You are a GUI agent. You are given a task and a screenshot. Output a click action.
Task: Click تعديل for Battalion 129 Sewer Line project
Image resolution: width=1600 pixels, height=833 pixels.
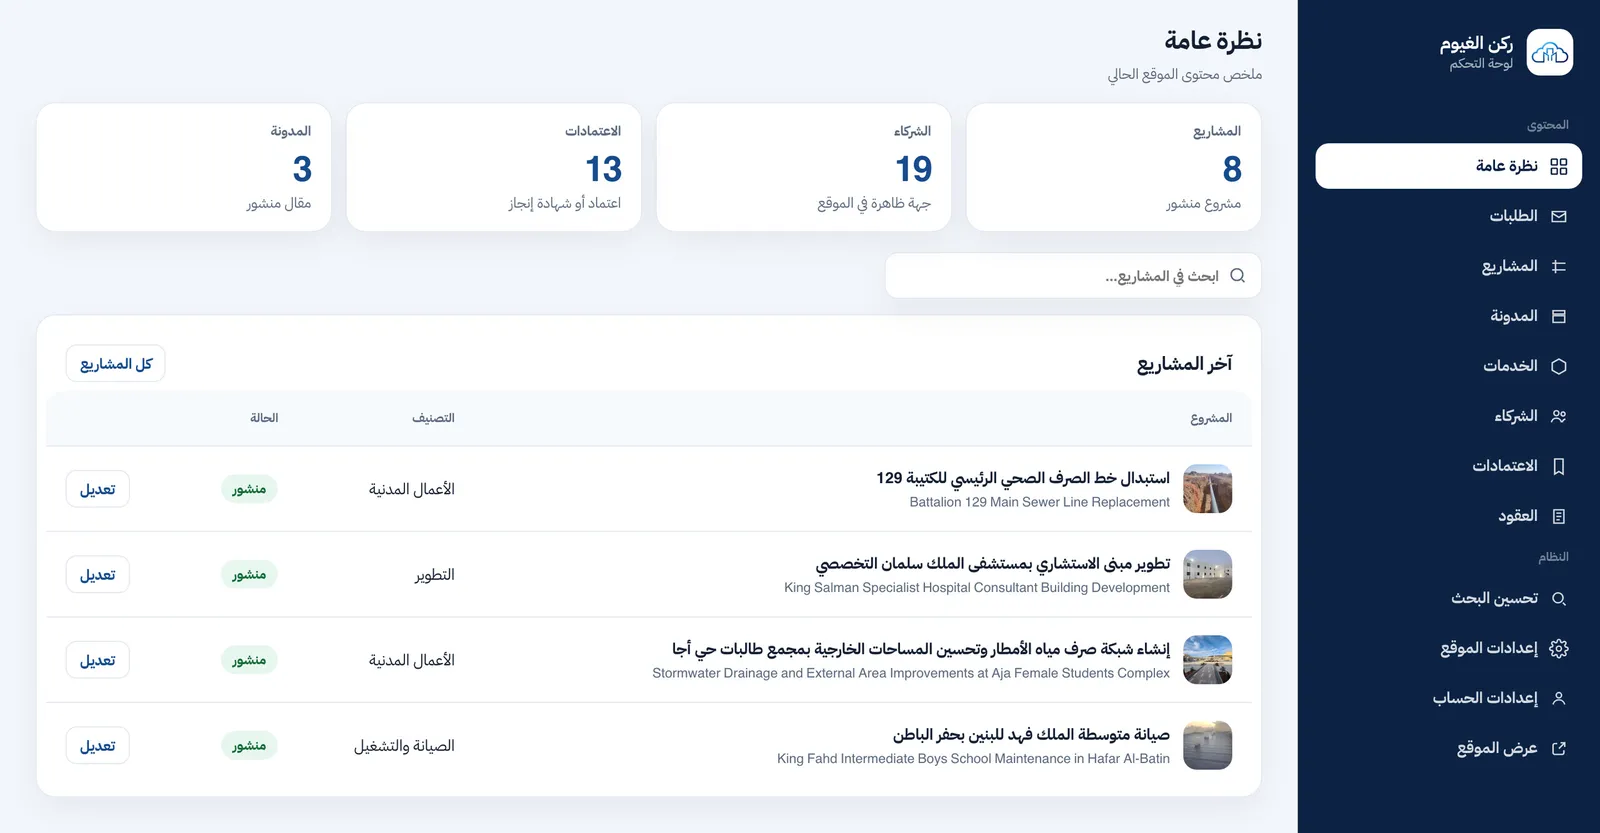97,489
